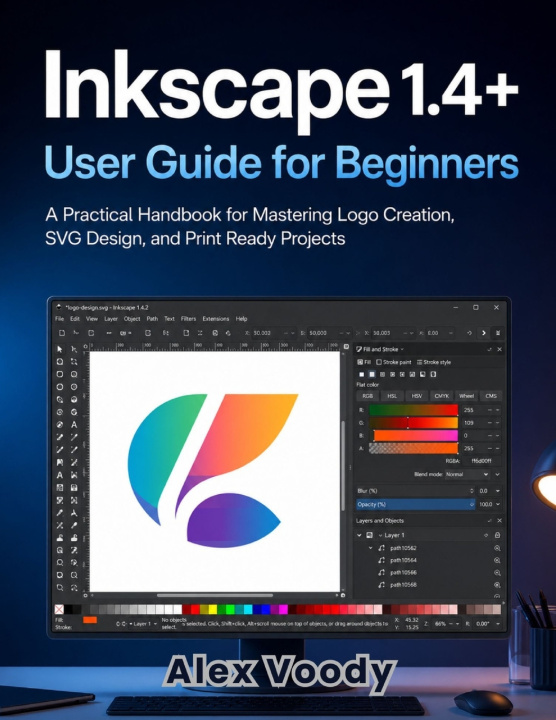The width and height of the screenshot is (556, 720).
Task: Click the no-color X swatch in palette
Action: [x=59, y=609]
